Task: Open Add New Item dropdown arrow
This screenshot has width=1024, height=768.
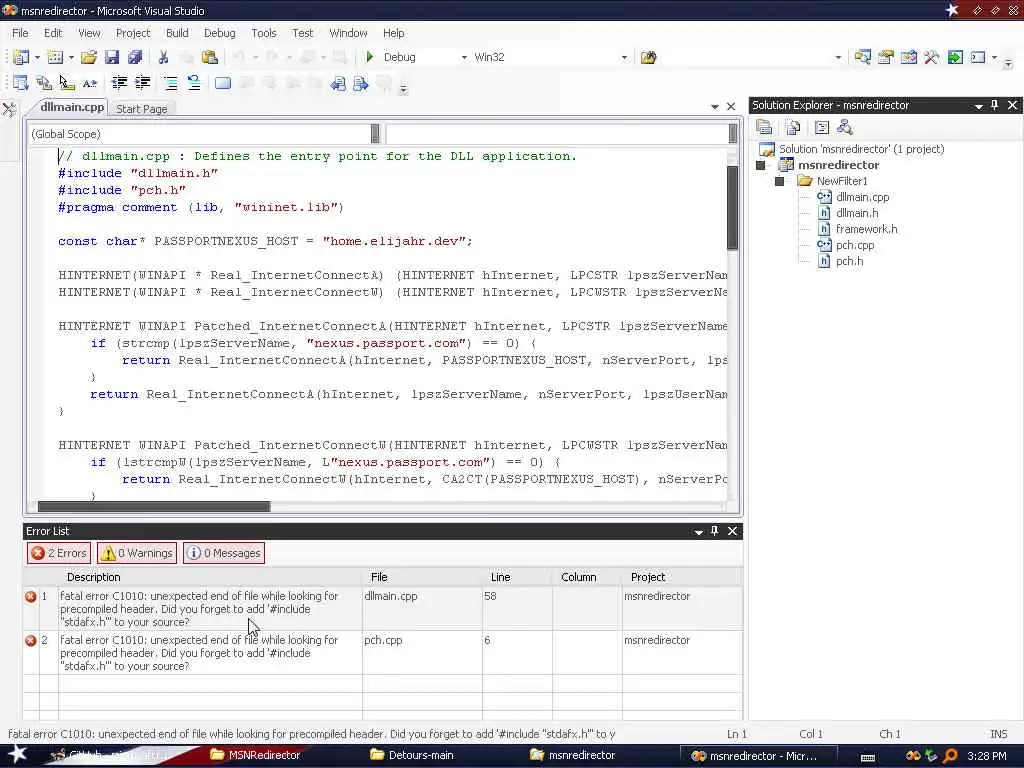Action: tap(71, 57)
